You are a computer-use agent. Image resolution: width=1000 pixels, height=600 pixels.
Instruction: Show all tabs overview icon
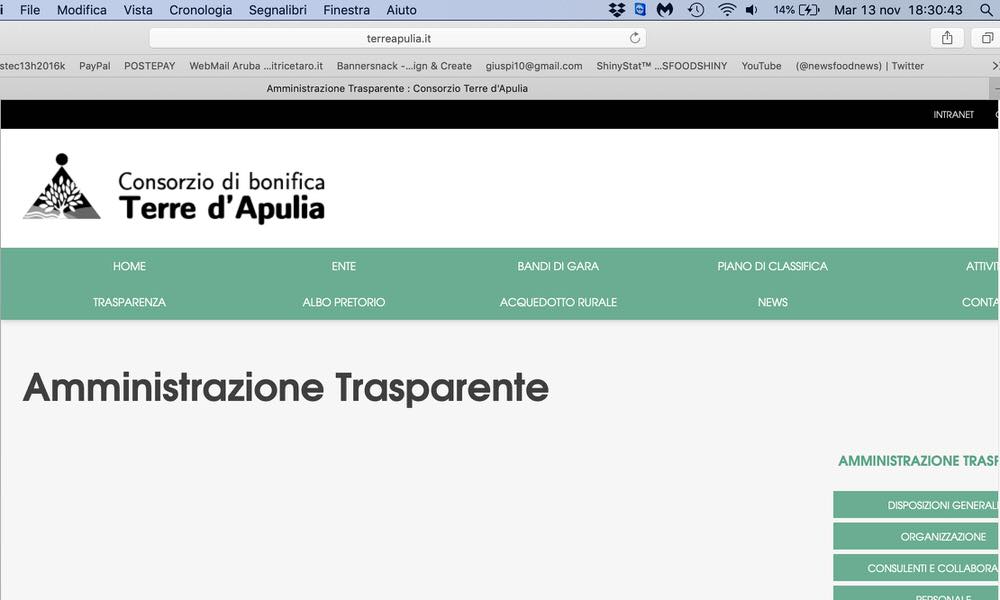pyautogui.click(x=987, y=38)
